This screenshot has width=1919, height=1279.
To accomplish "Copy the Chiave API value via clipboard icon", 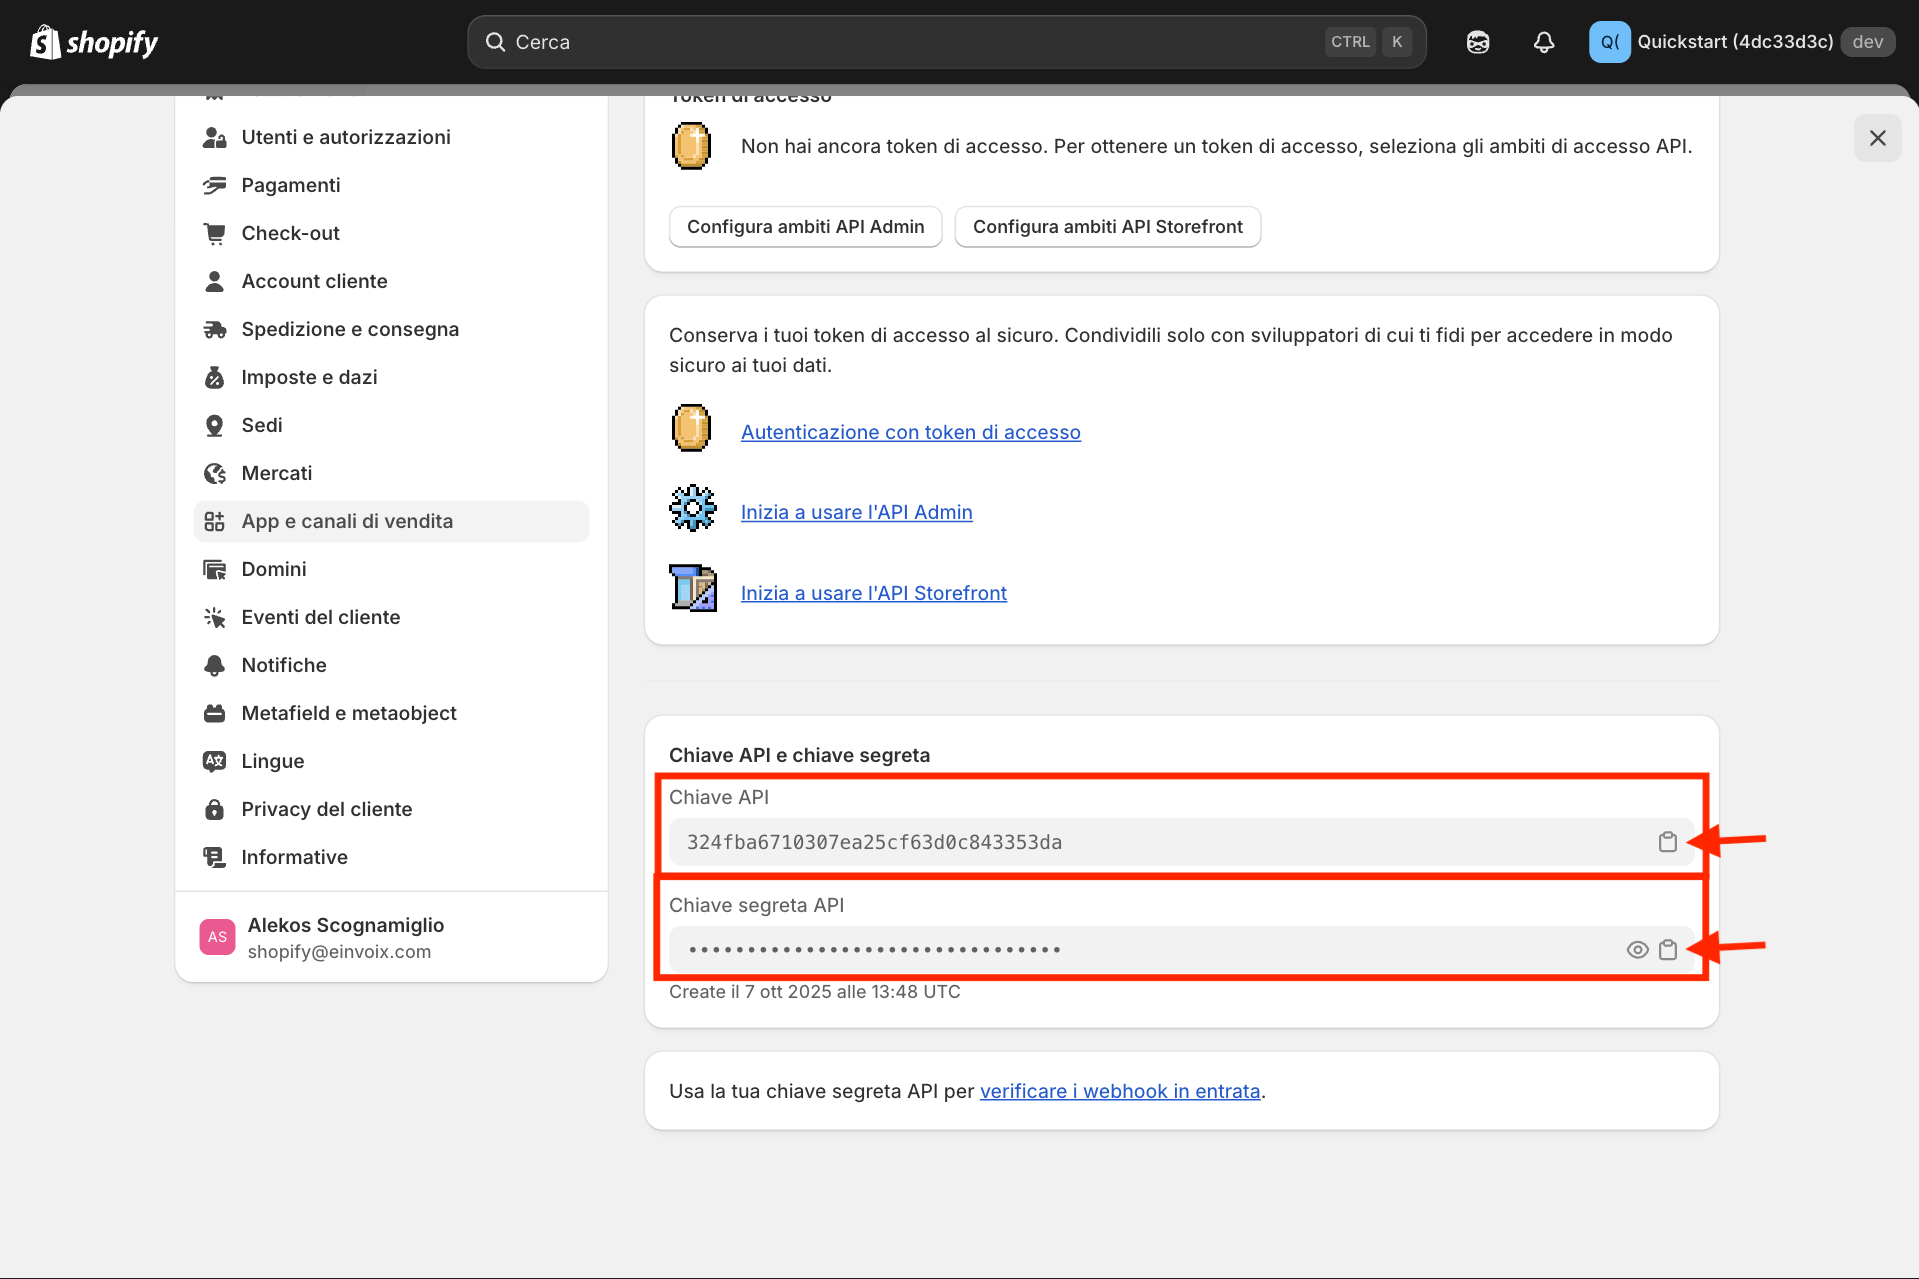I will tap(1667, 842).
